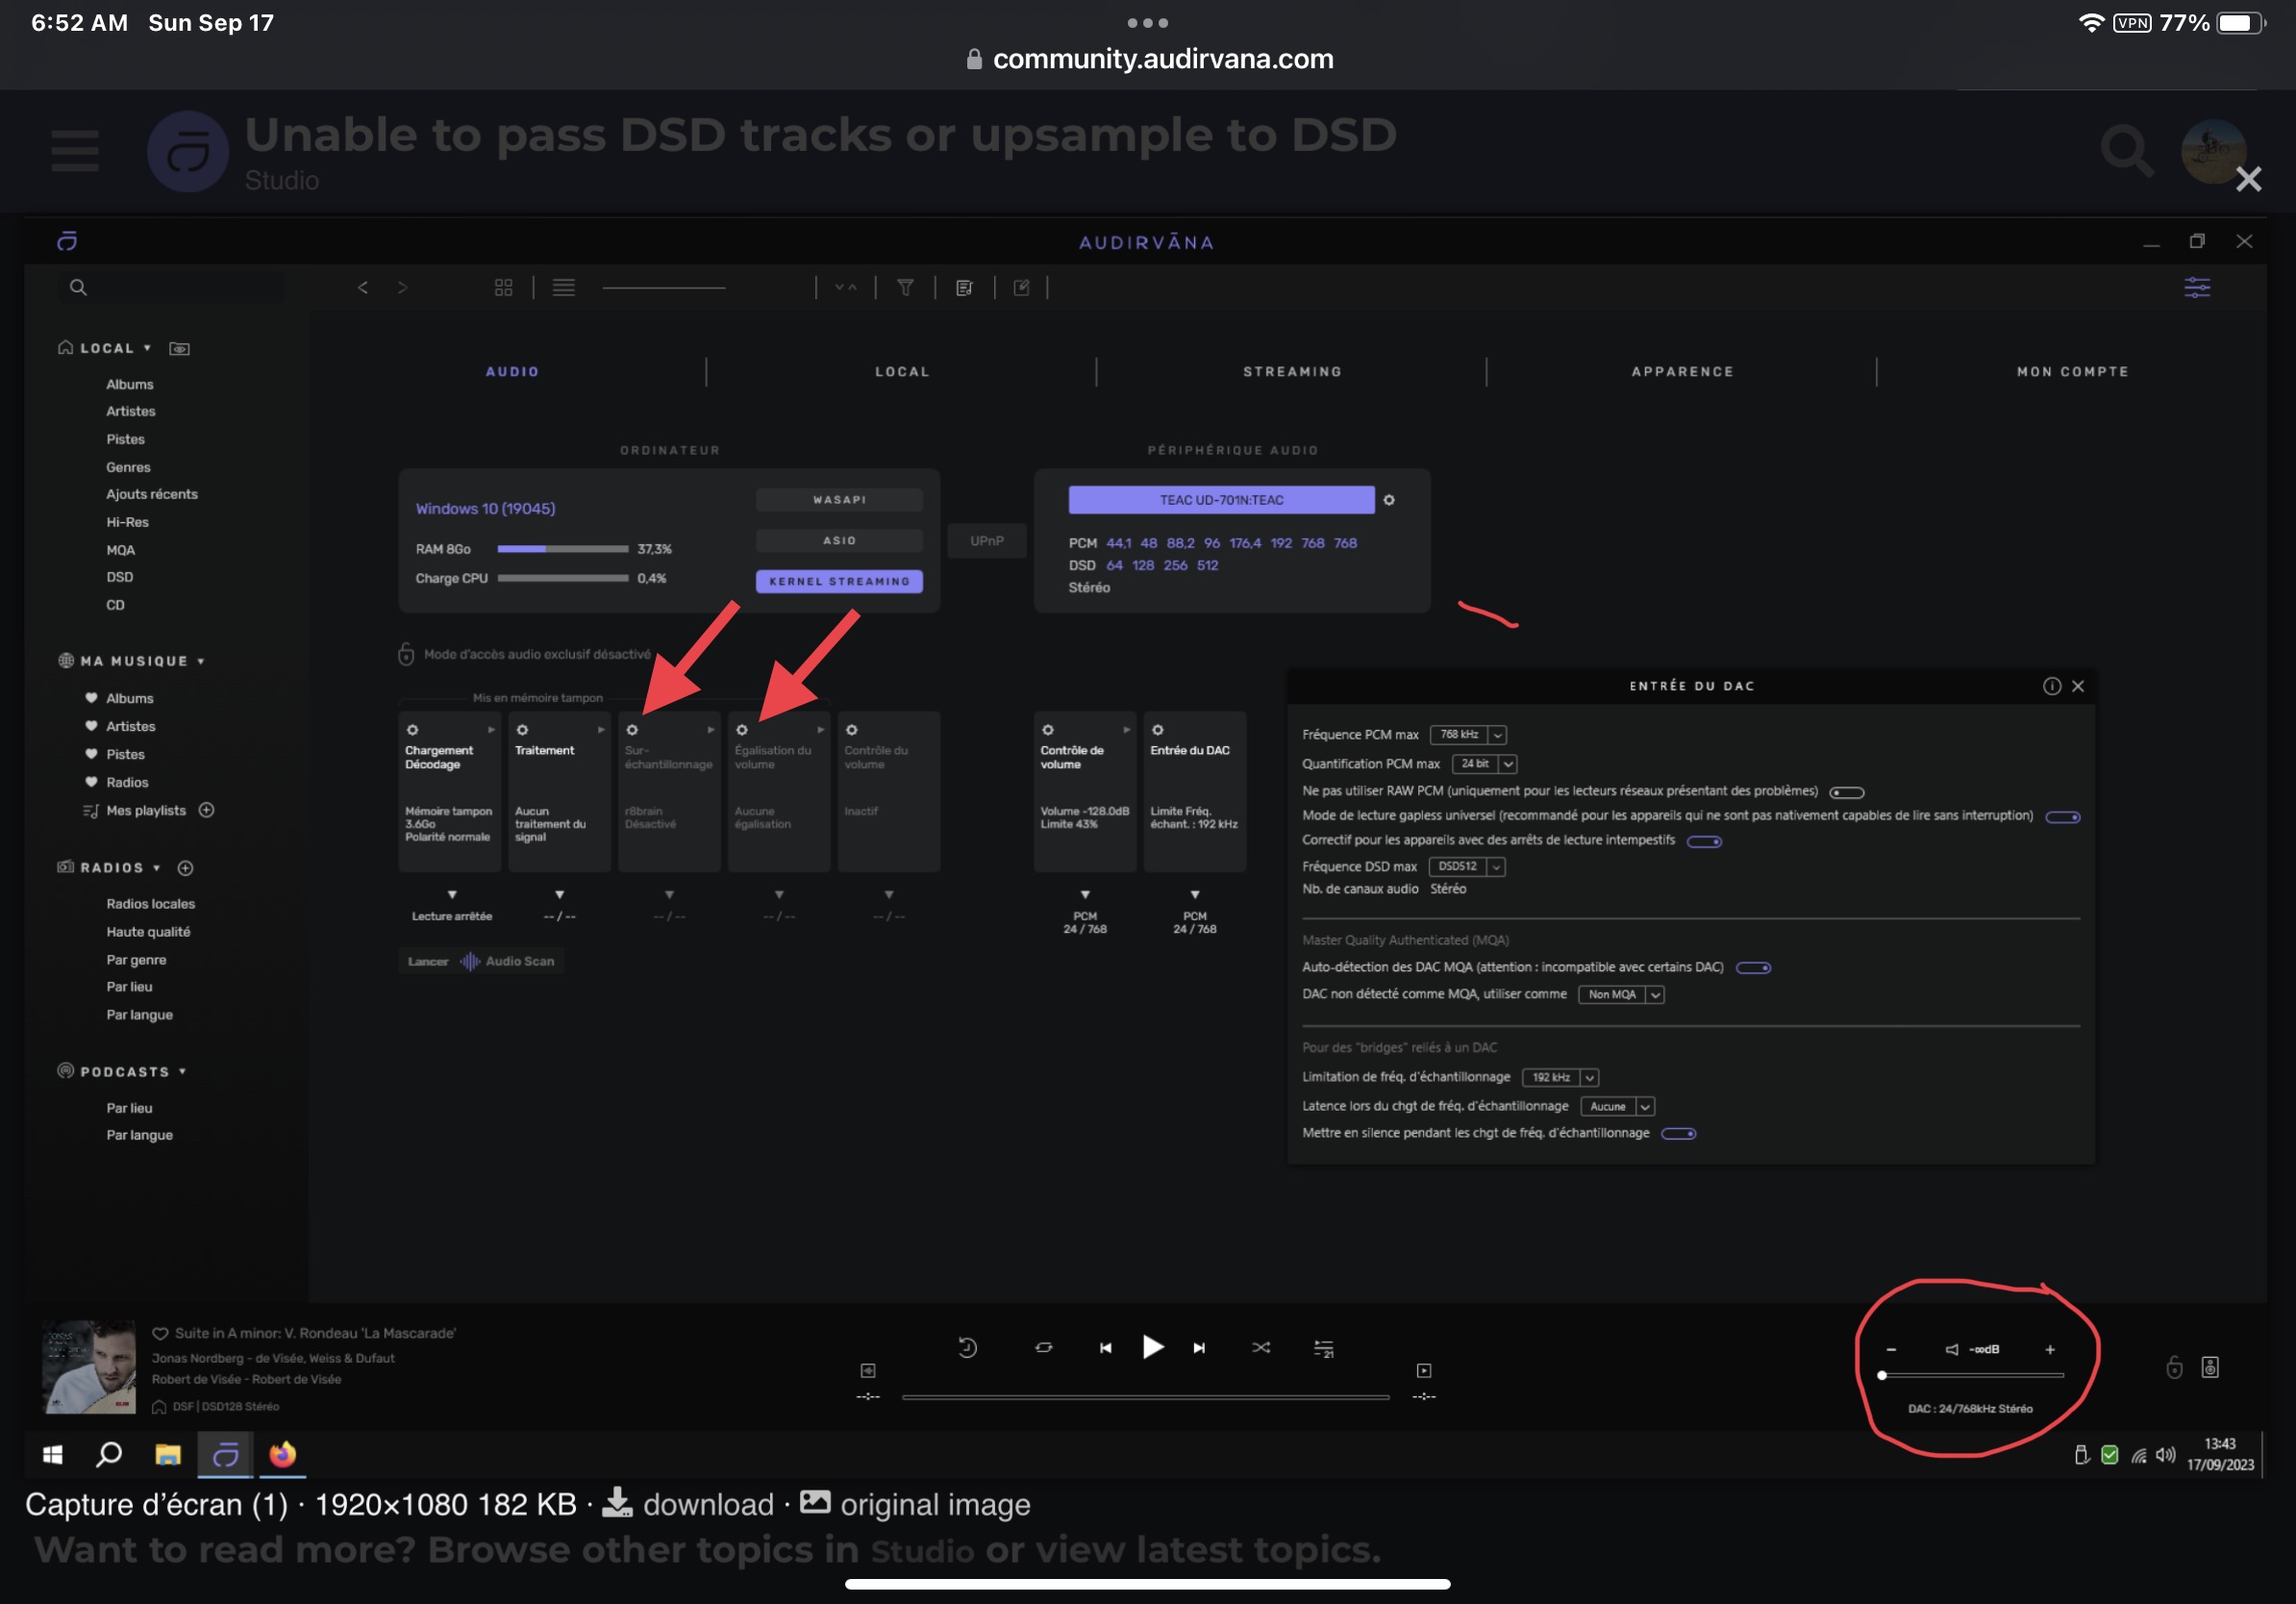The image size is (2296, 1604).
Task: Open Fréquence DSD max DSD512 dropdown
Action: (1467, 867)
